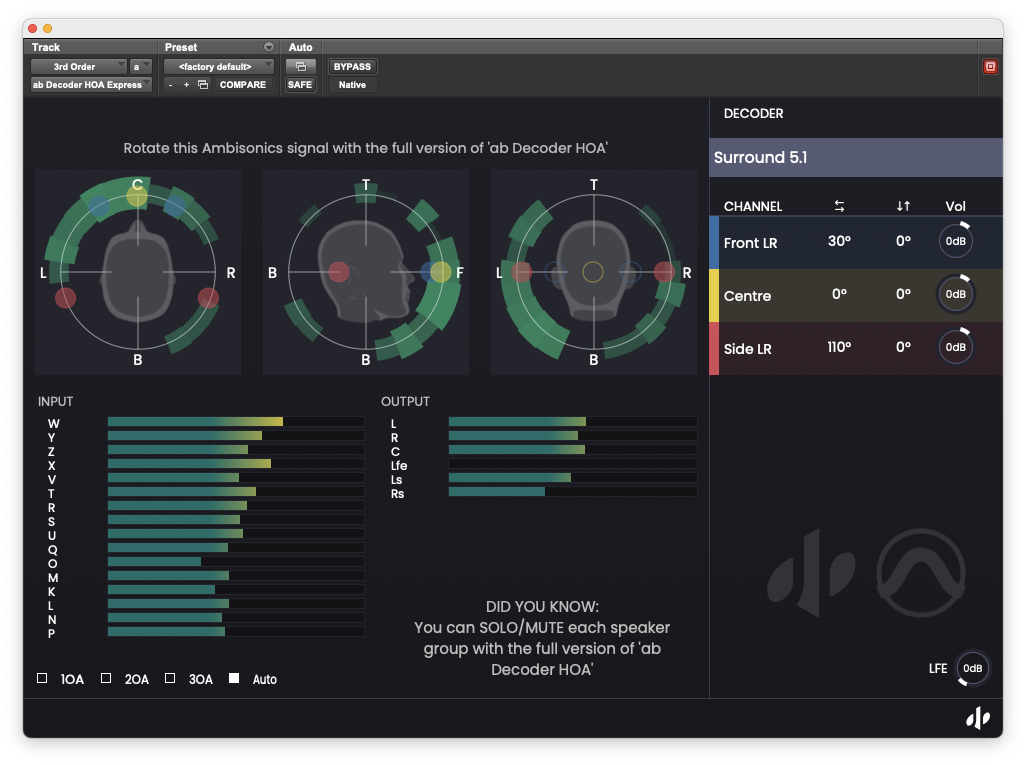The width and height of the screenshot is (1026, 765).
Task: Click the top-view head visualizer
Action: tap(137, 272)
